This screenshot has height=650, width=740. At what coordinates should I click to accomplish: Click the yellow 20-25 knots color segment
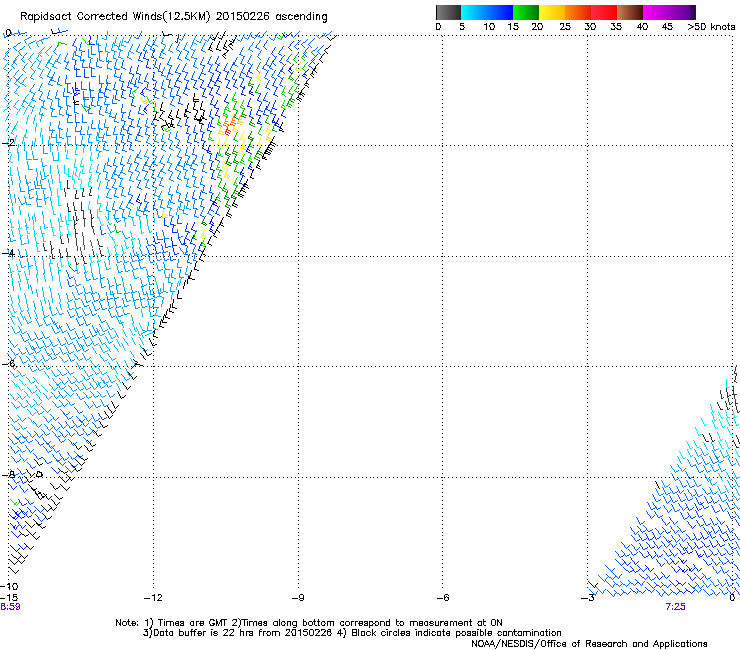[552, 12]
